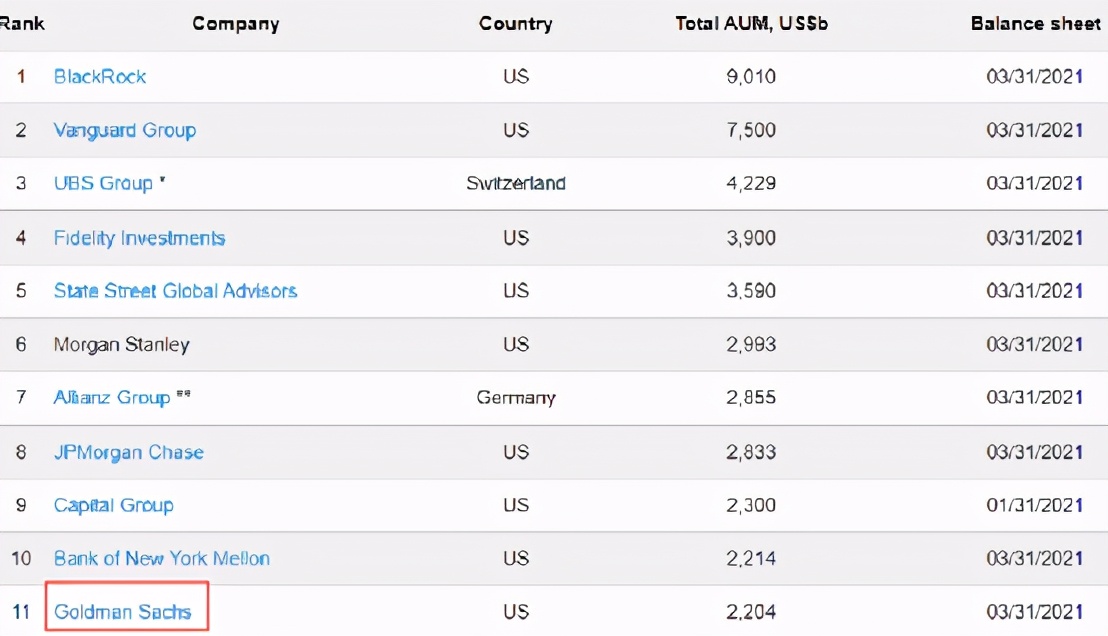Open the UBS Group link

pyautogui.click(x=103, y=184)
